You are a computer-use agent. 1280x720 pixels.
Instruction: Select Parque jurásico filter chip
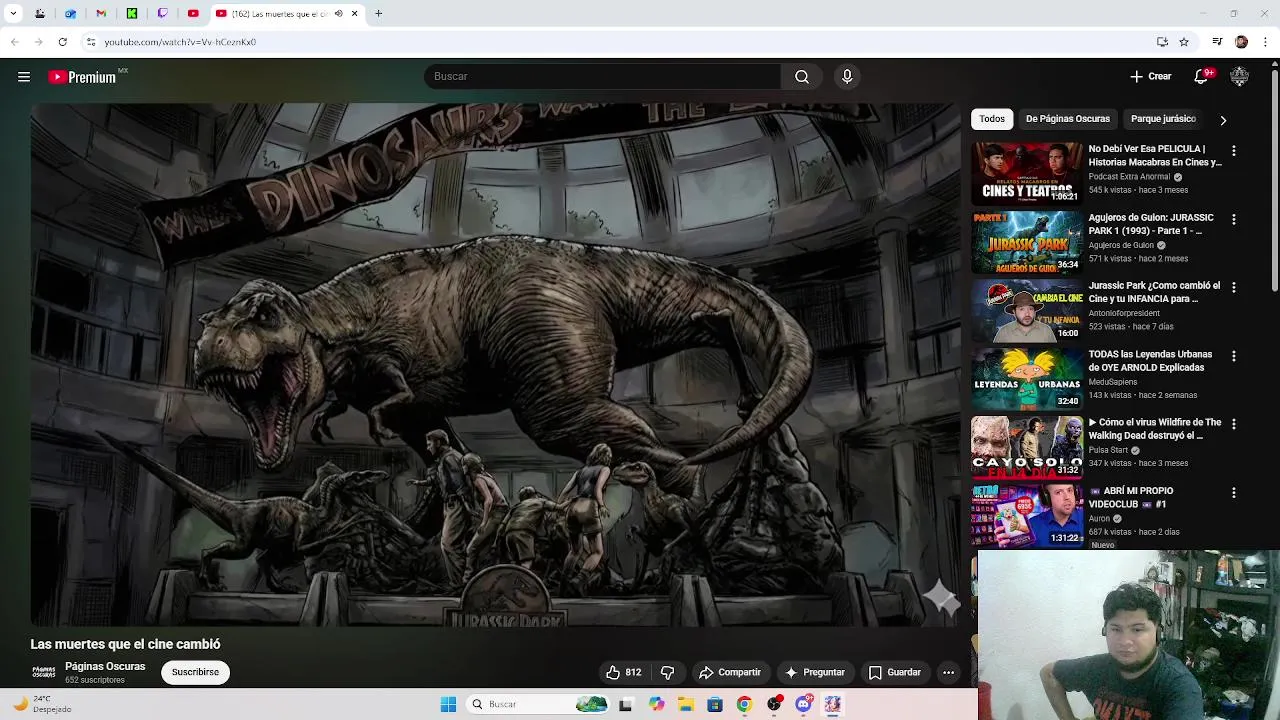pos(1163,119)
